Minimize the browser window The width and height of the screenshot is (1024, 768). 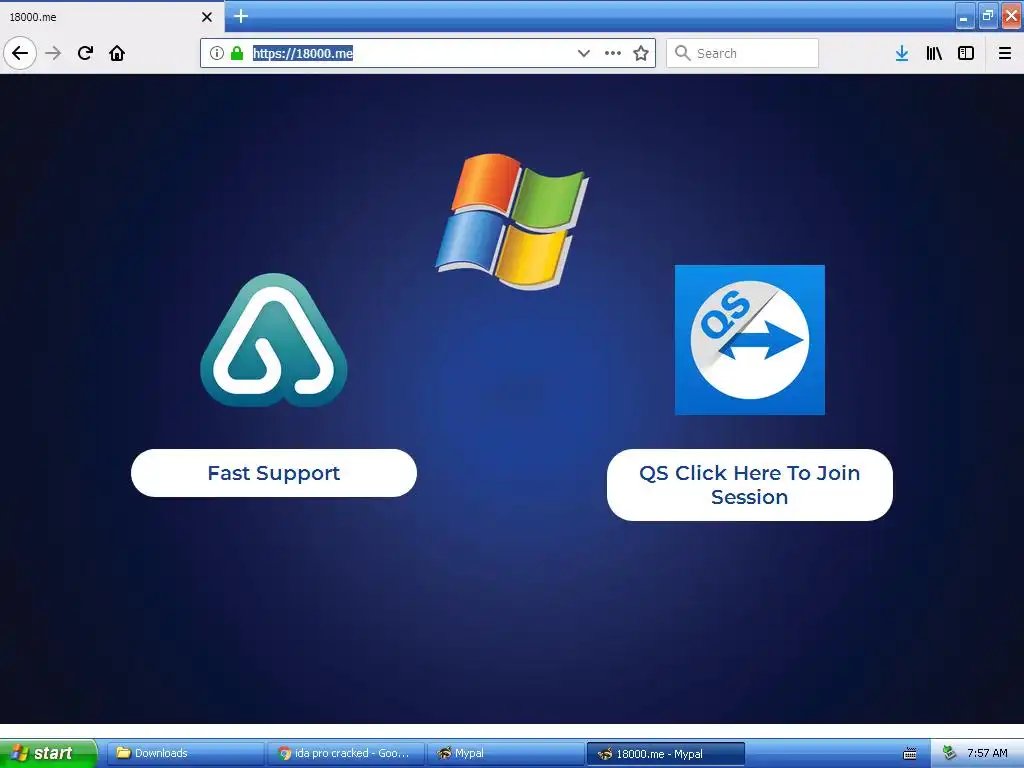click(965, 16)
